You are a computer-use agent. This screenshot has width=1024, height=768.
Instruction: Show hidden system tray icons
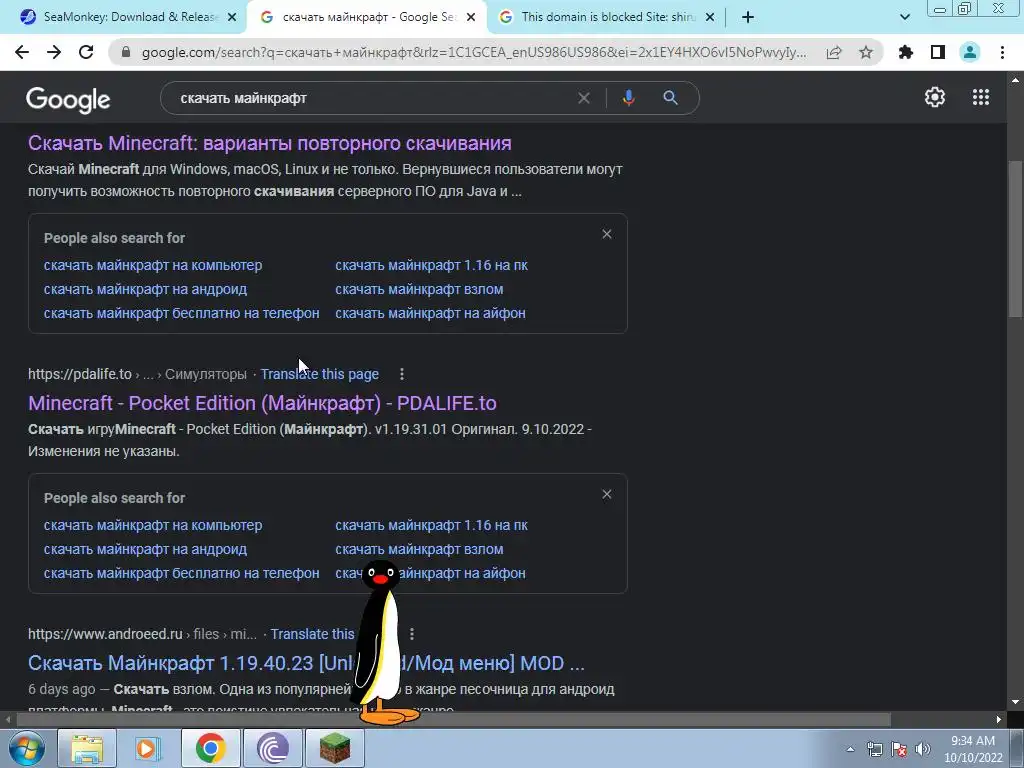[850, 749]
